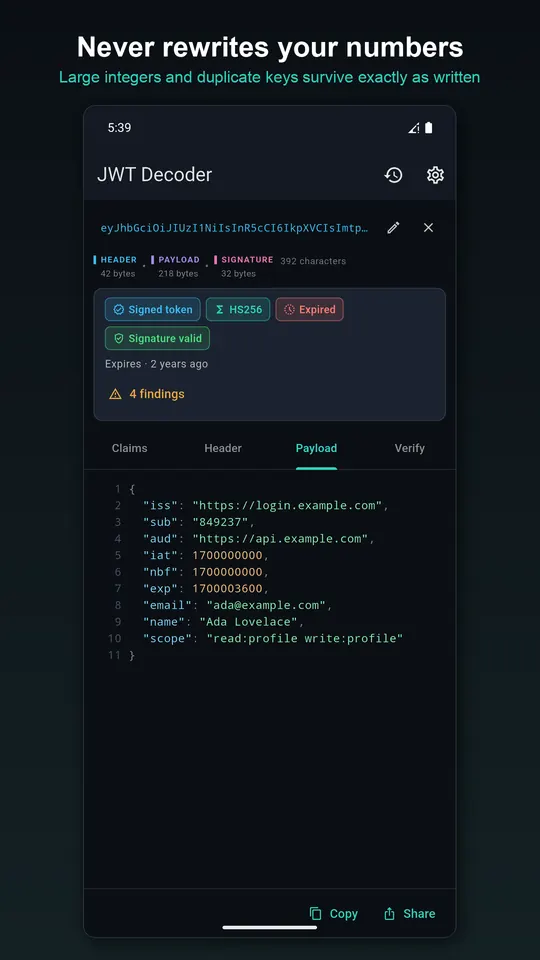Viewport: 540px width, 960px height.
Task: Select the HS256 algorithm chip
Action: pos(238,309)
